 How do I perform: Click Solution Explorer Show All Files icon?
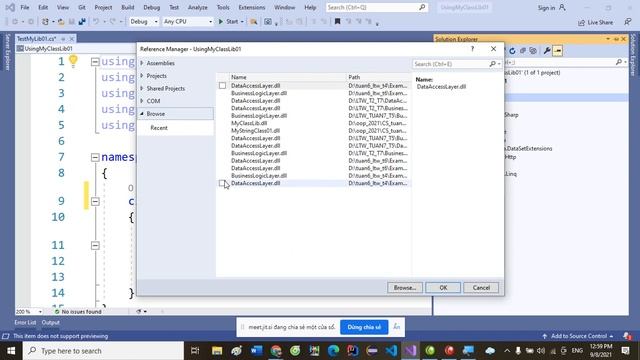533,51
